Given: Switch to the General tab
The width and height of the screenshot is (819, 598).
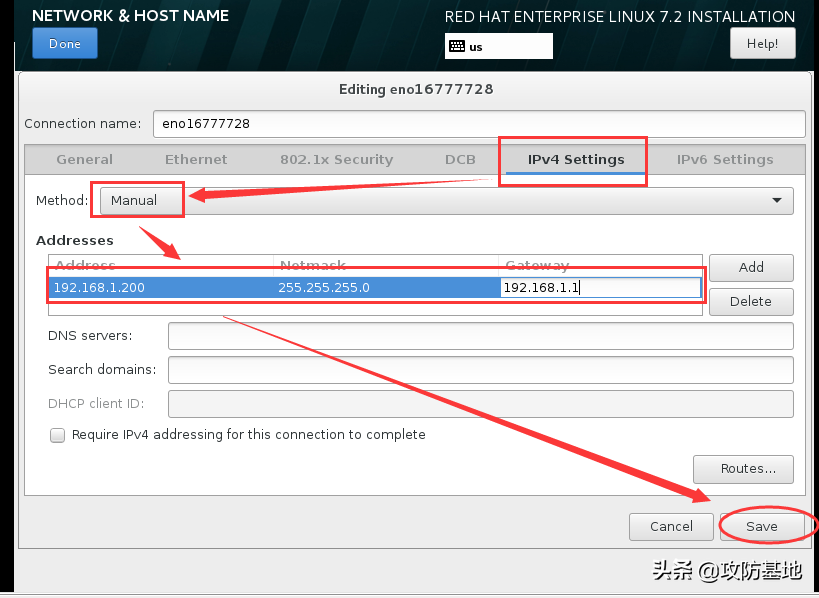Looking at the screenshot, I should point(84,160).
